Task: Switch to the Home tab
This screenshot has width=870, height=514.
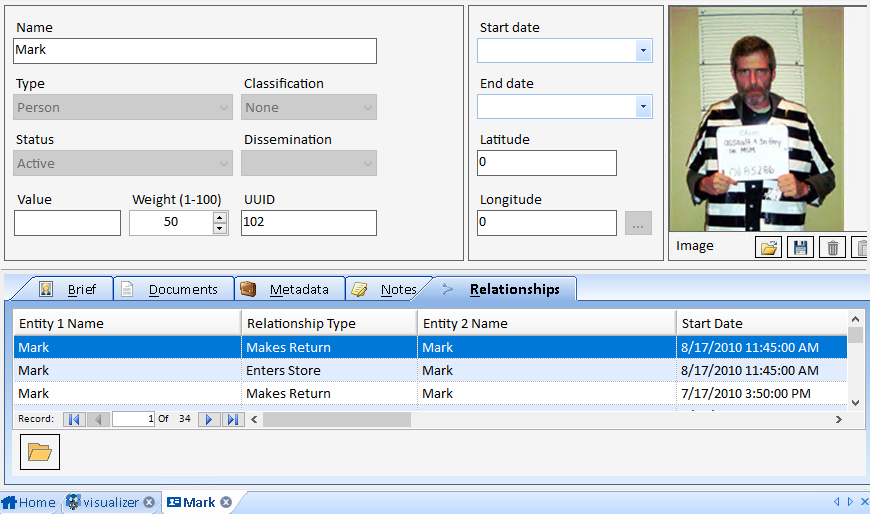Action: (29, 502)
